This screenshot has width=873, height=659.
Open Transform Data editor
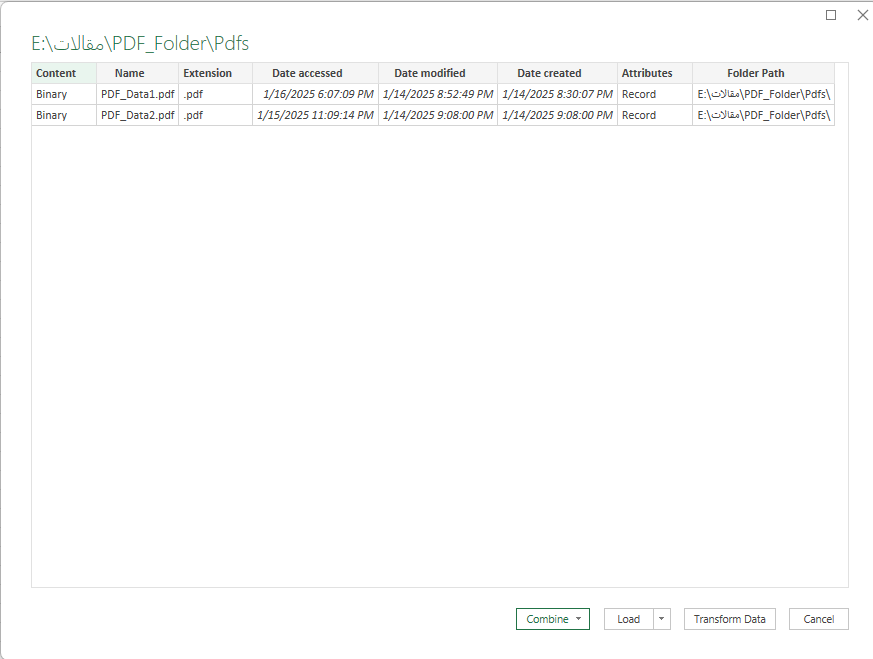(x=729, y=619)
